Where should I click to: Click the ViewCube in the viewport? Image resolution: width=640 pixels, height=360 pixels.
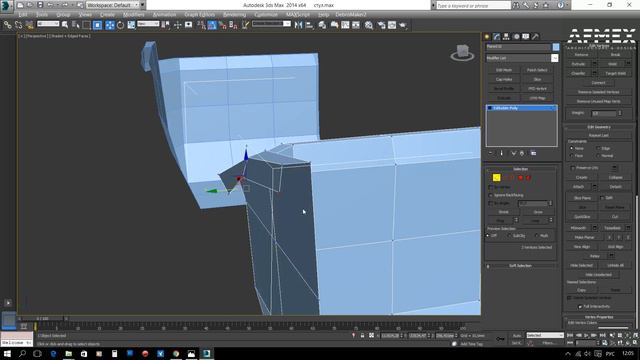tap(462, 52)
